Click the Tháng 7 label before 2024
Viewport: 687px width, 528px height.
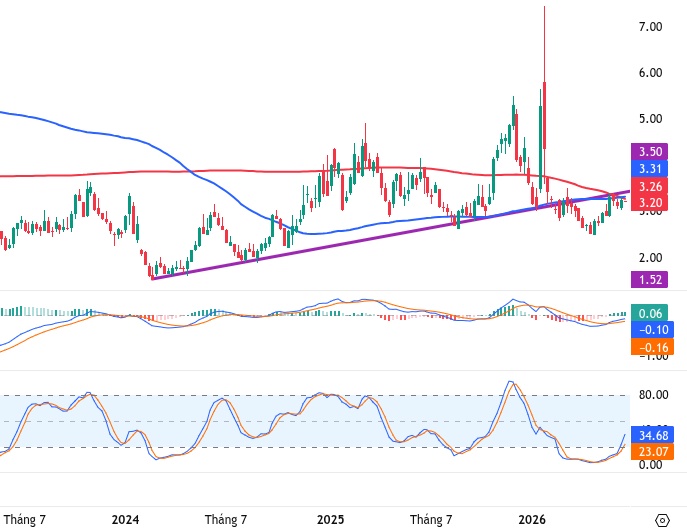pyautogui.click(x=25, y=520)
